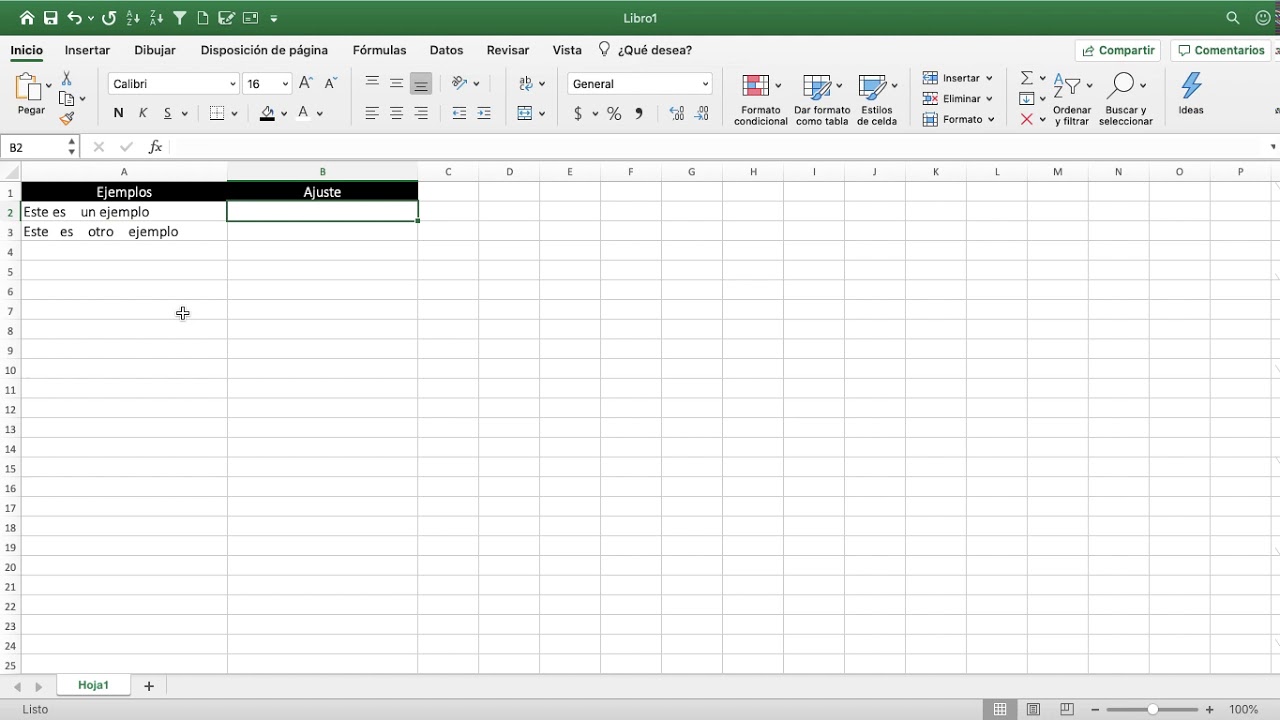The height and width of the screenshot is (720, 1280).
Task: Switch to the Insertar tab
Action: pos(87,50)
